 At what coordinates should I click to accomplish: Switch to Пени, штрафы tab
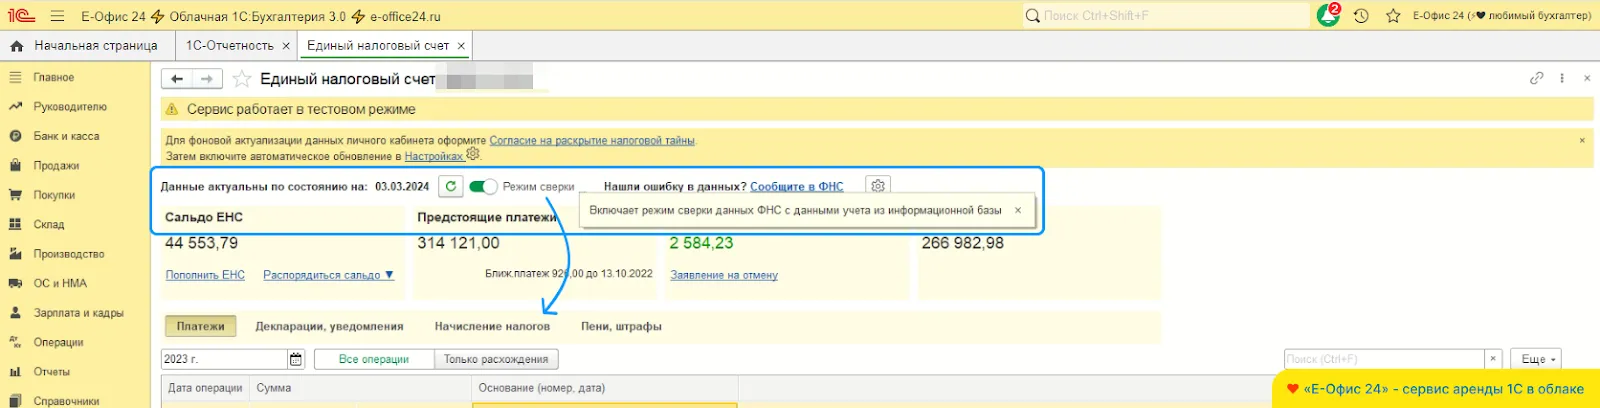(x=621, y=326)
